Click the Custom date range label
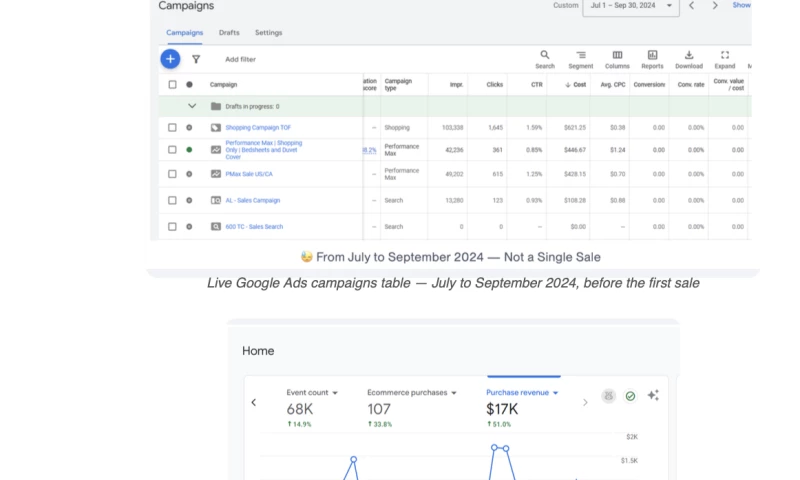The width and height of the screenshot is (800, 480). click(x=566, y=6)
